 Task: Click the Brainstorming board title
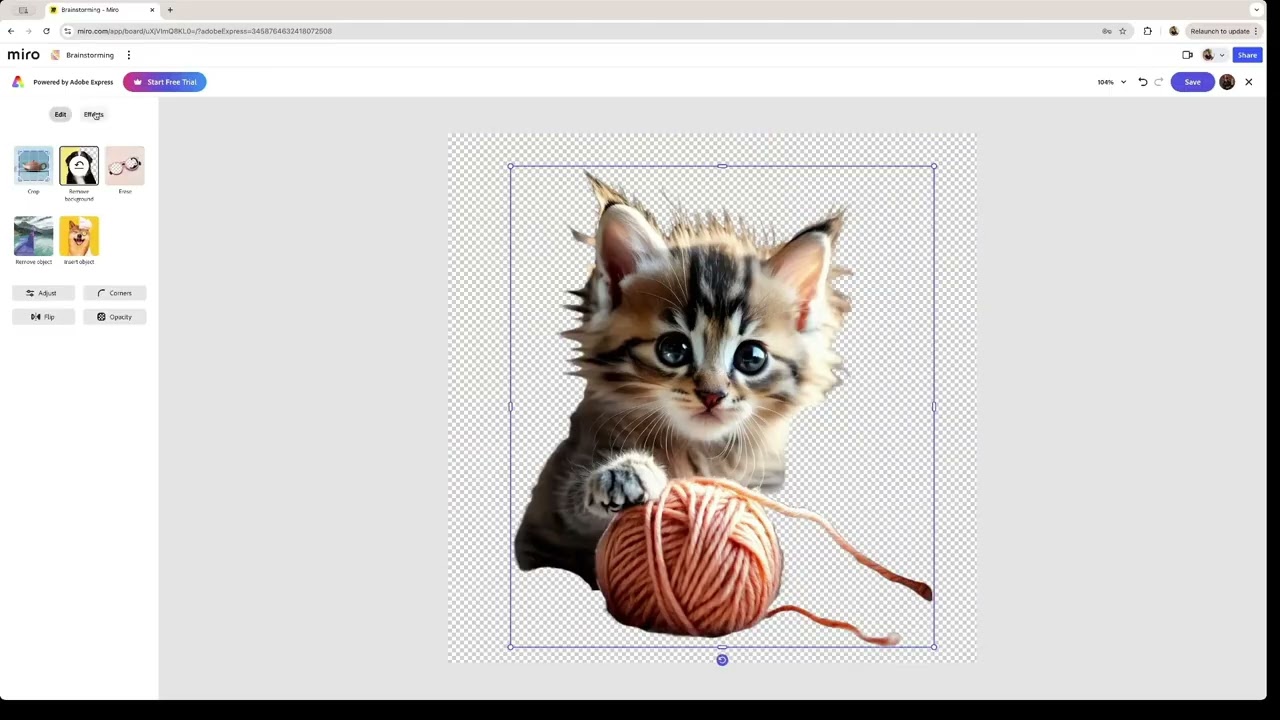(90, 55)
